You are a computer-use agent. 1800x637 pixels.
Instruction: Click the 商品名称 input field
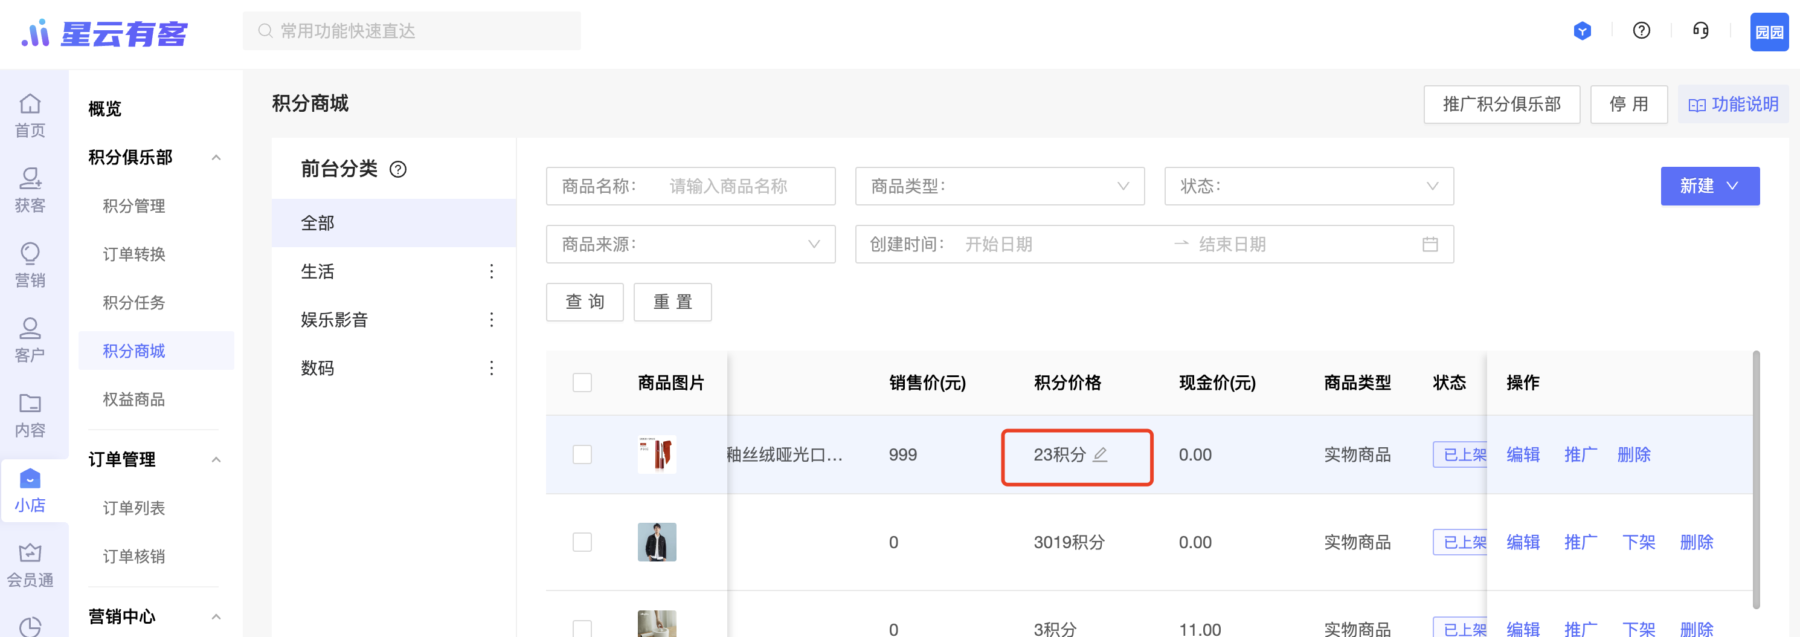coord(745,186)
